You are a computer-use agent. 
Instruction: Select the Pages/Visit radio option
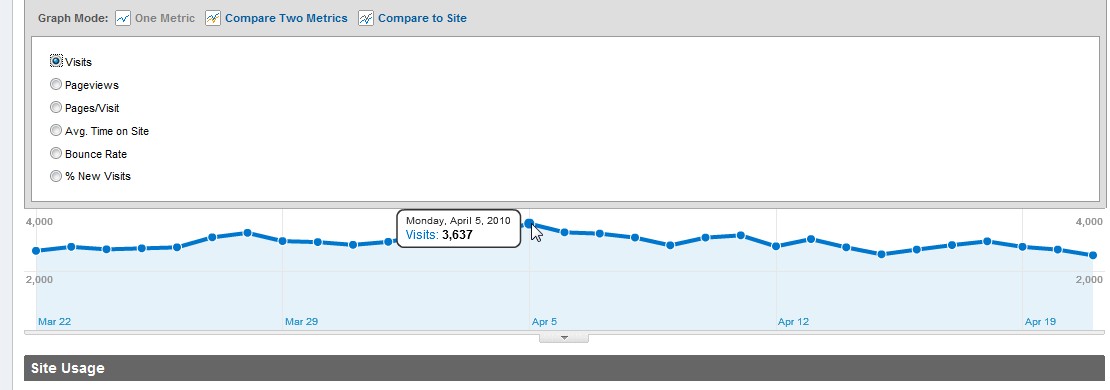pos(56,108)
